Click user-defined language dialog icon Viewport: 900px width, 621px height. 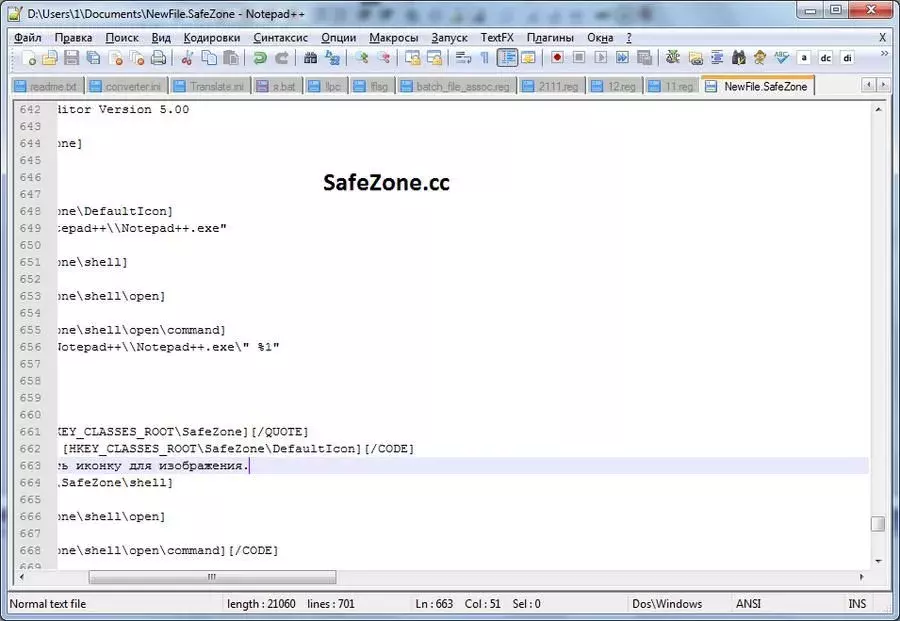(528, 58)
